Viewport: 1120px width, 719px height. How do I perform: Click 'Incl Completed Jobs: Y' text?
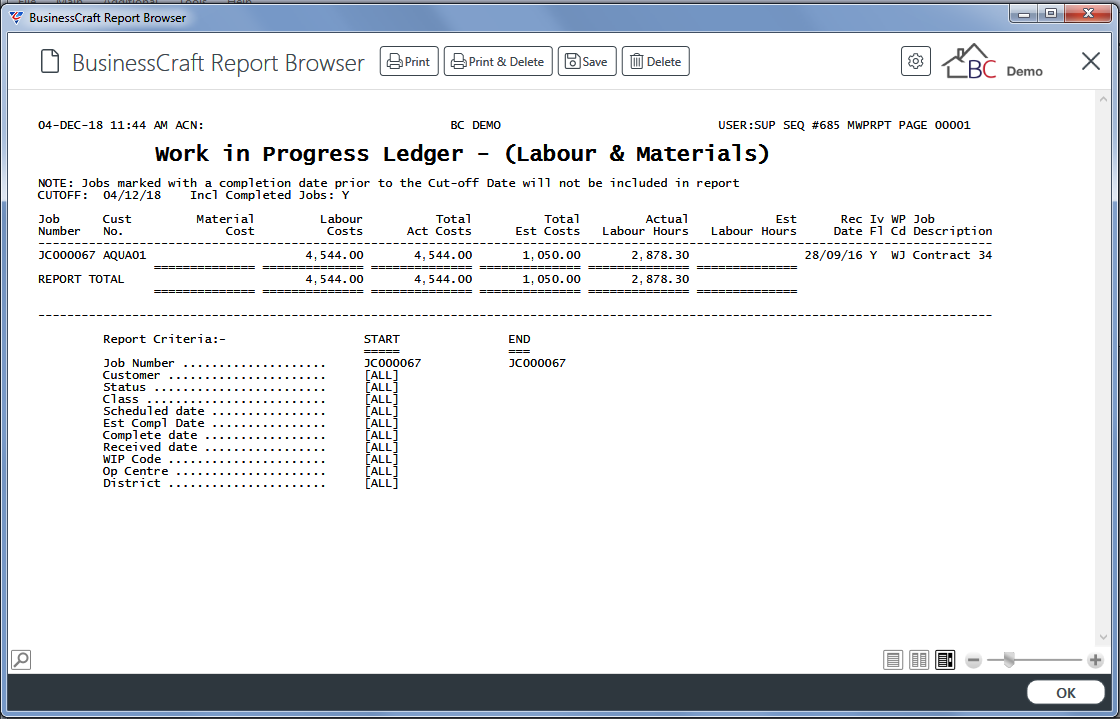pyautogui.click(x=269, y=195)
